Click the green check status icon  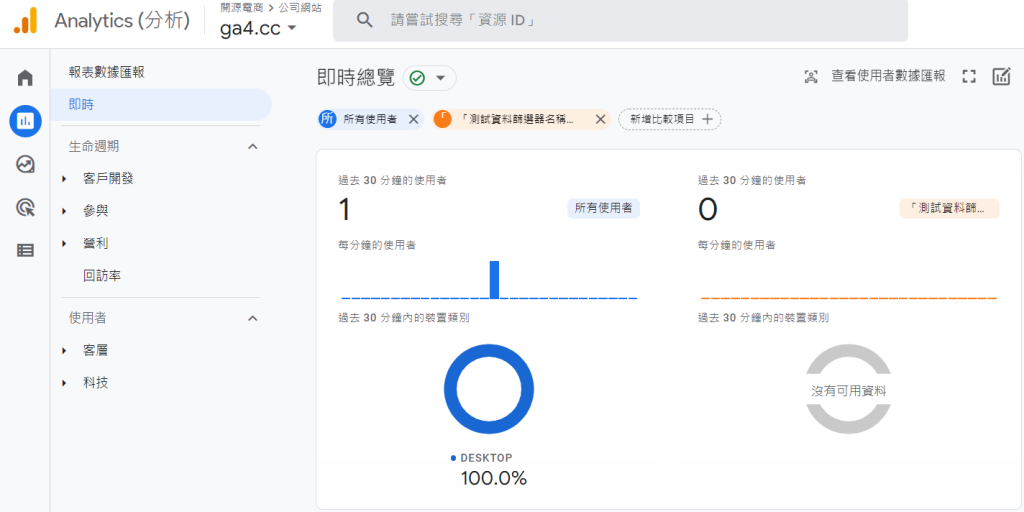(x=417, y=78)
